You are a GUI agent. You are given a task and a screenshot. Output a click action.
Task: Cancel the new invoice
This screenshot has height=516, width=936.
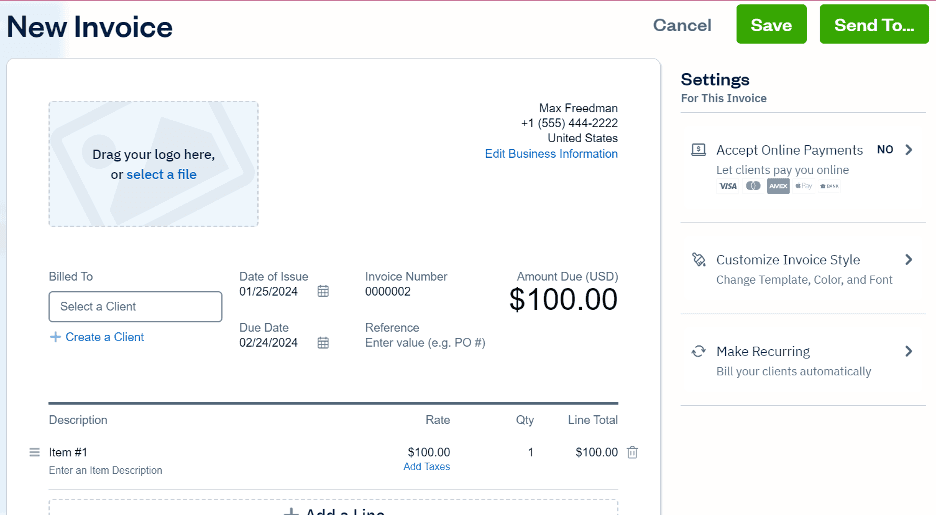point(682,26)
